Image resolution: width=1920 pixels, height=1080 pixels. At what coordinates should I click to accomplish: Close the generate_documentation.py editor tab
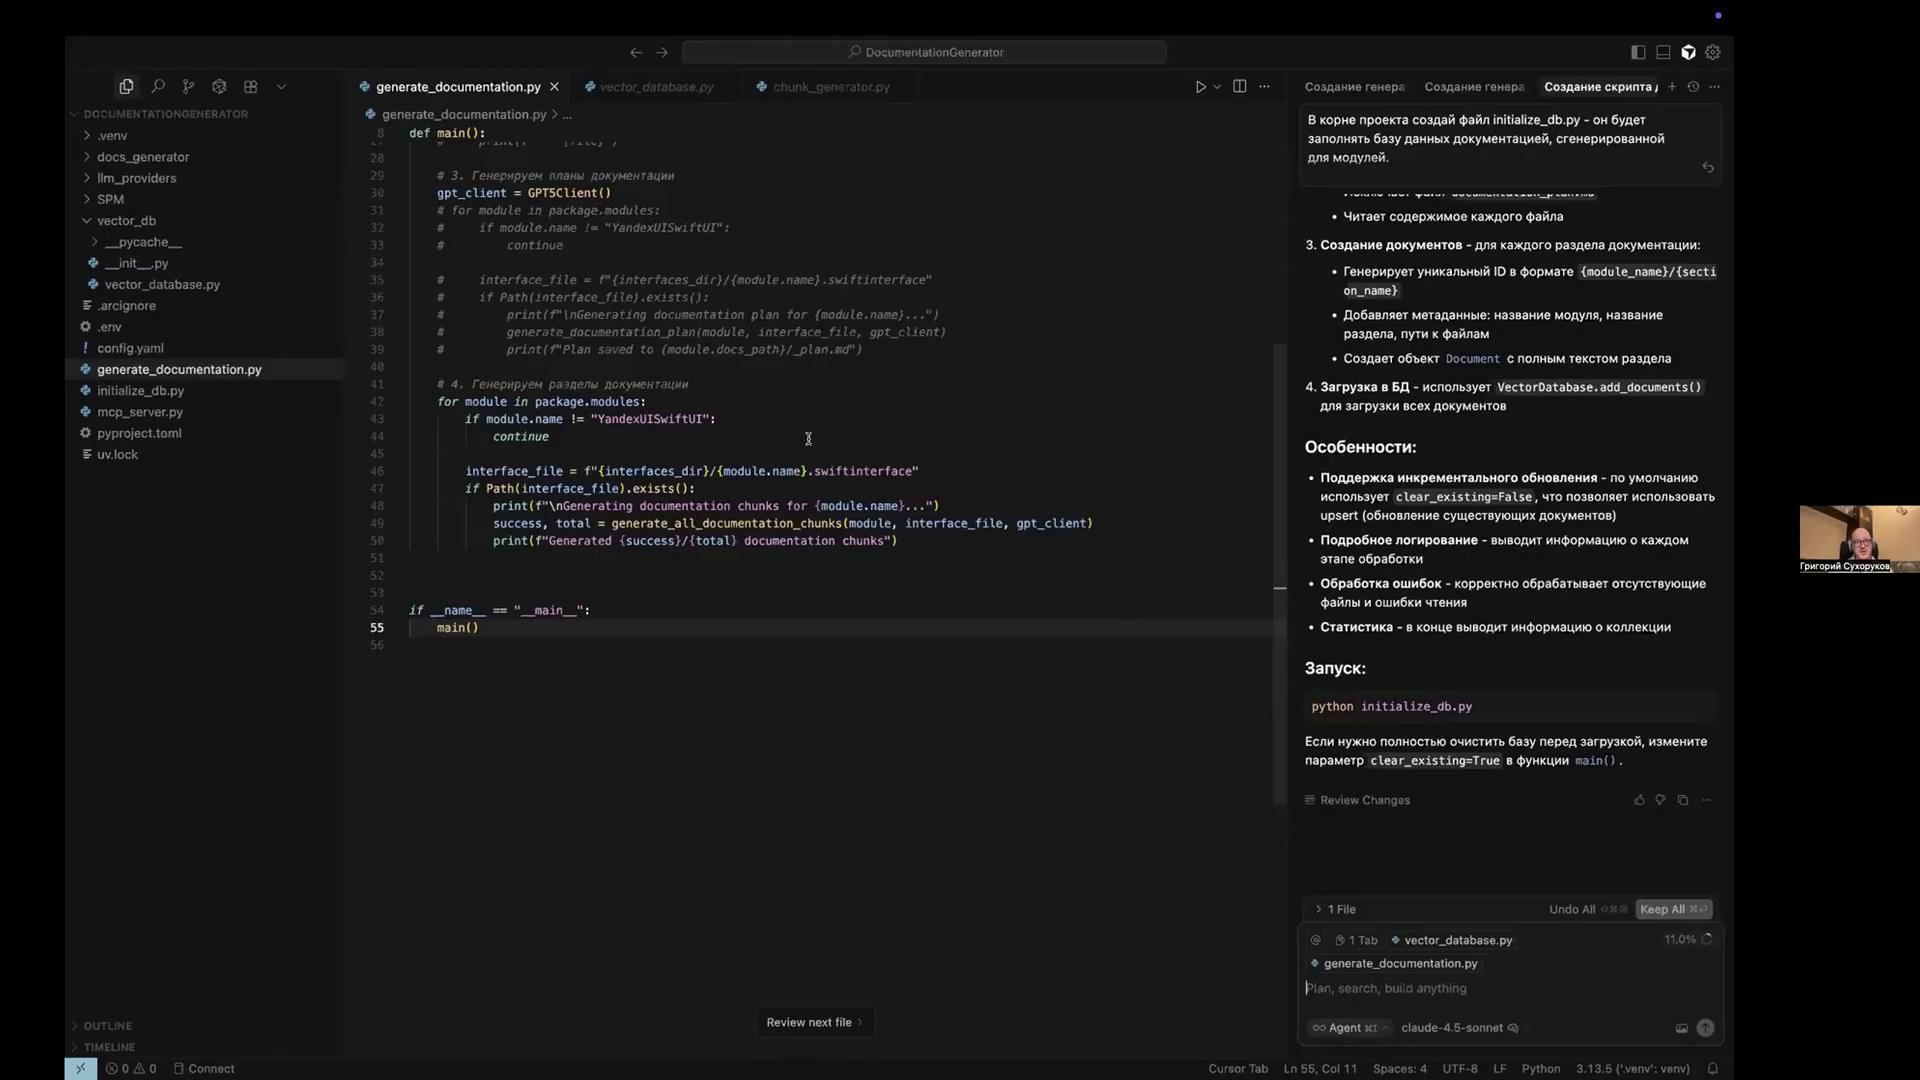pos(554,87)
